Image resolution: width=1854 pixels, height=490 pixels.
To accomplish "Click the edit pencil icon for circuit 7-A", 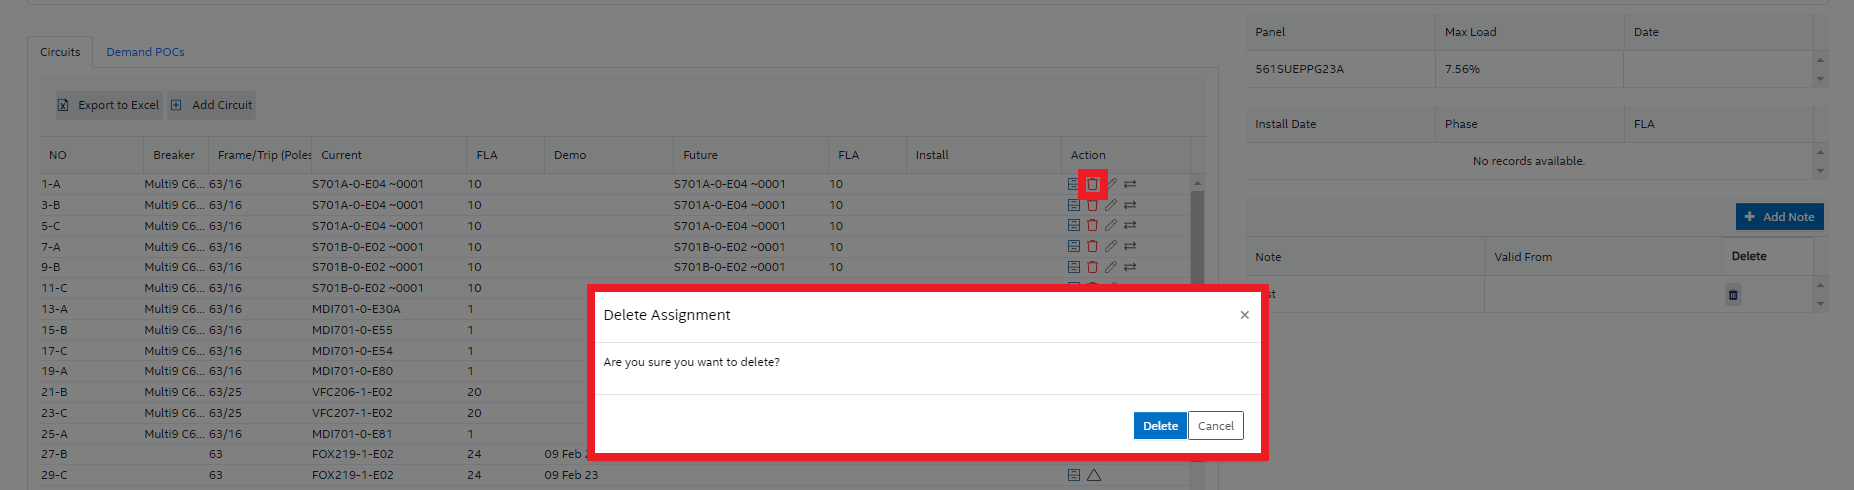I will (1111, 246).
